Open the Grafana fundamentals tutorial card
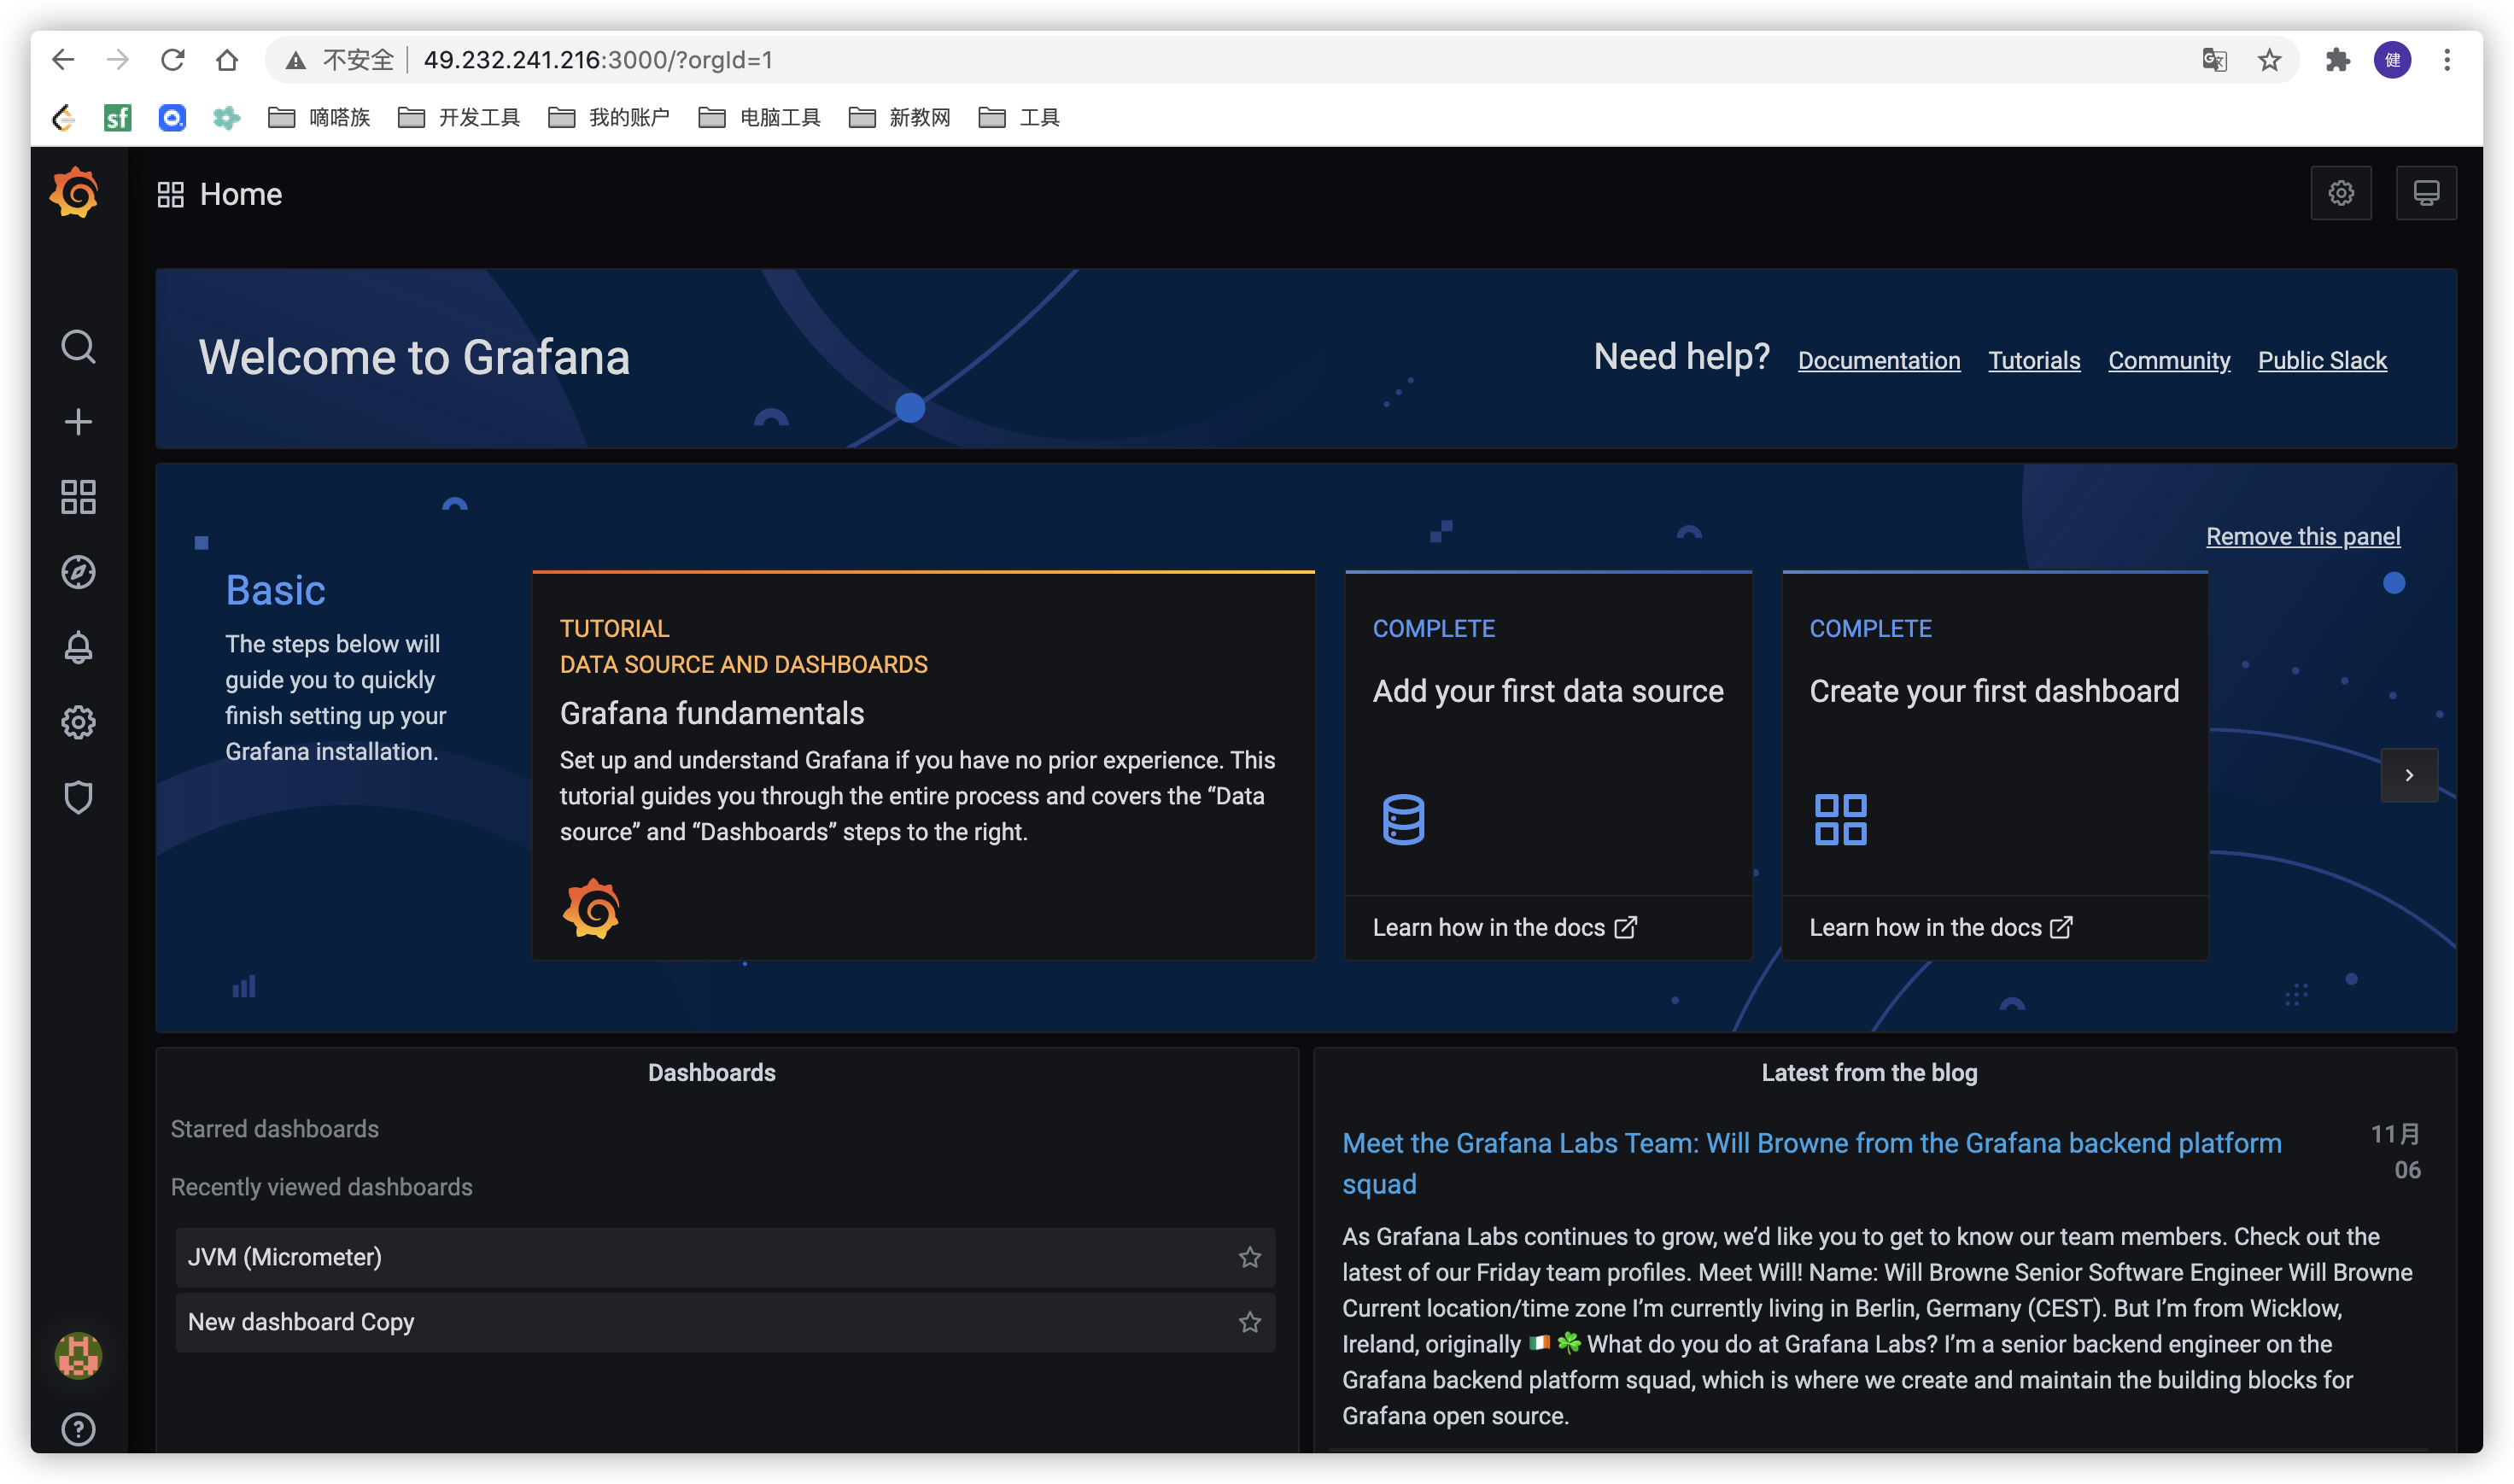 pos(923,765)
